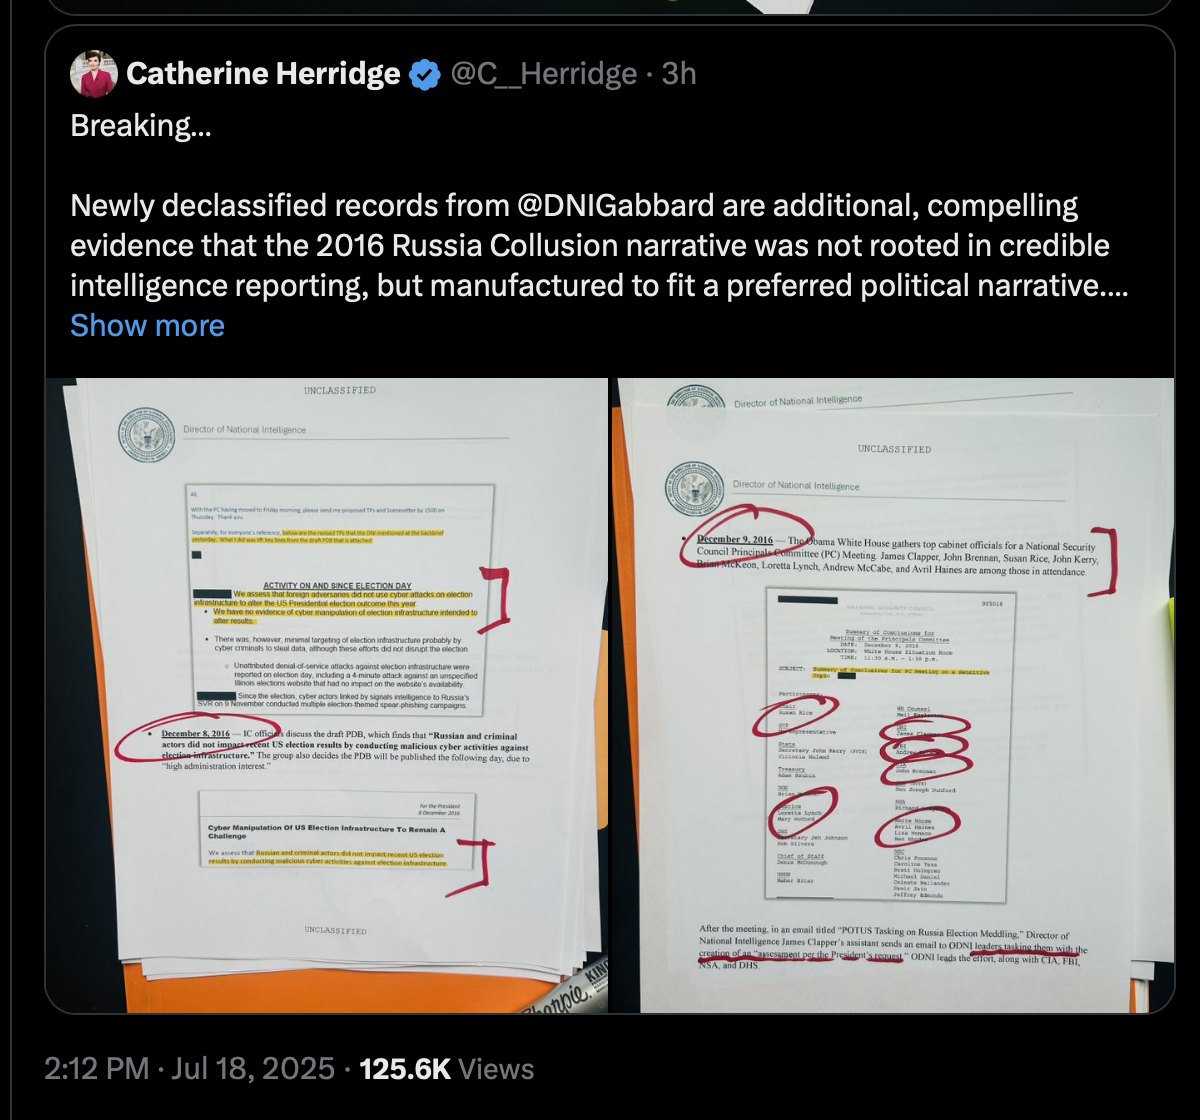1200x1120 pixels.
Task: View the 125.6K Views count
Action: point(446,1068)
